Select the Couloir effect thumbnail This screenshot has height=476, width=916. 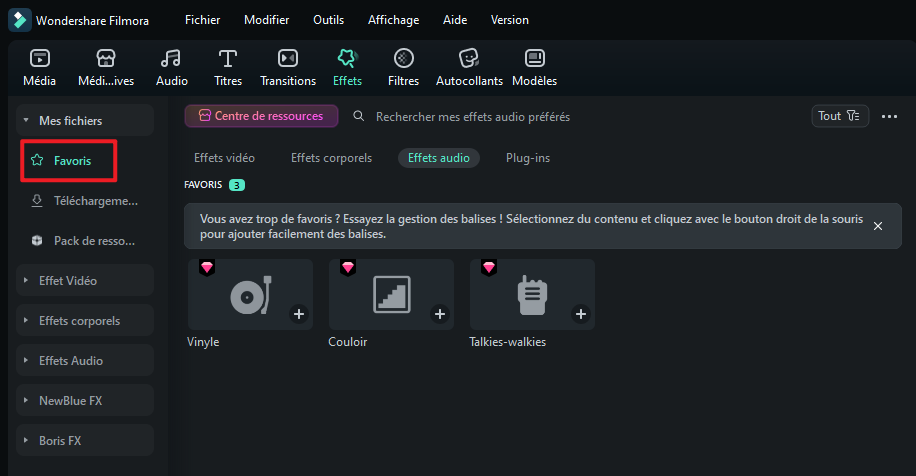pos(391,294)
